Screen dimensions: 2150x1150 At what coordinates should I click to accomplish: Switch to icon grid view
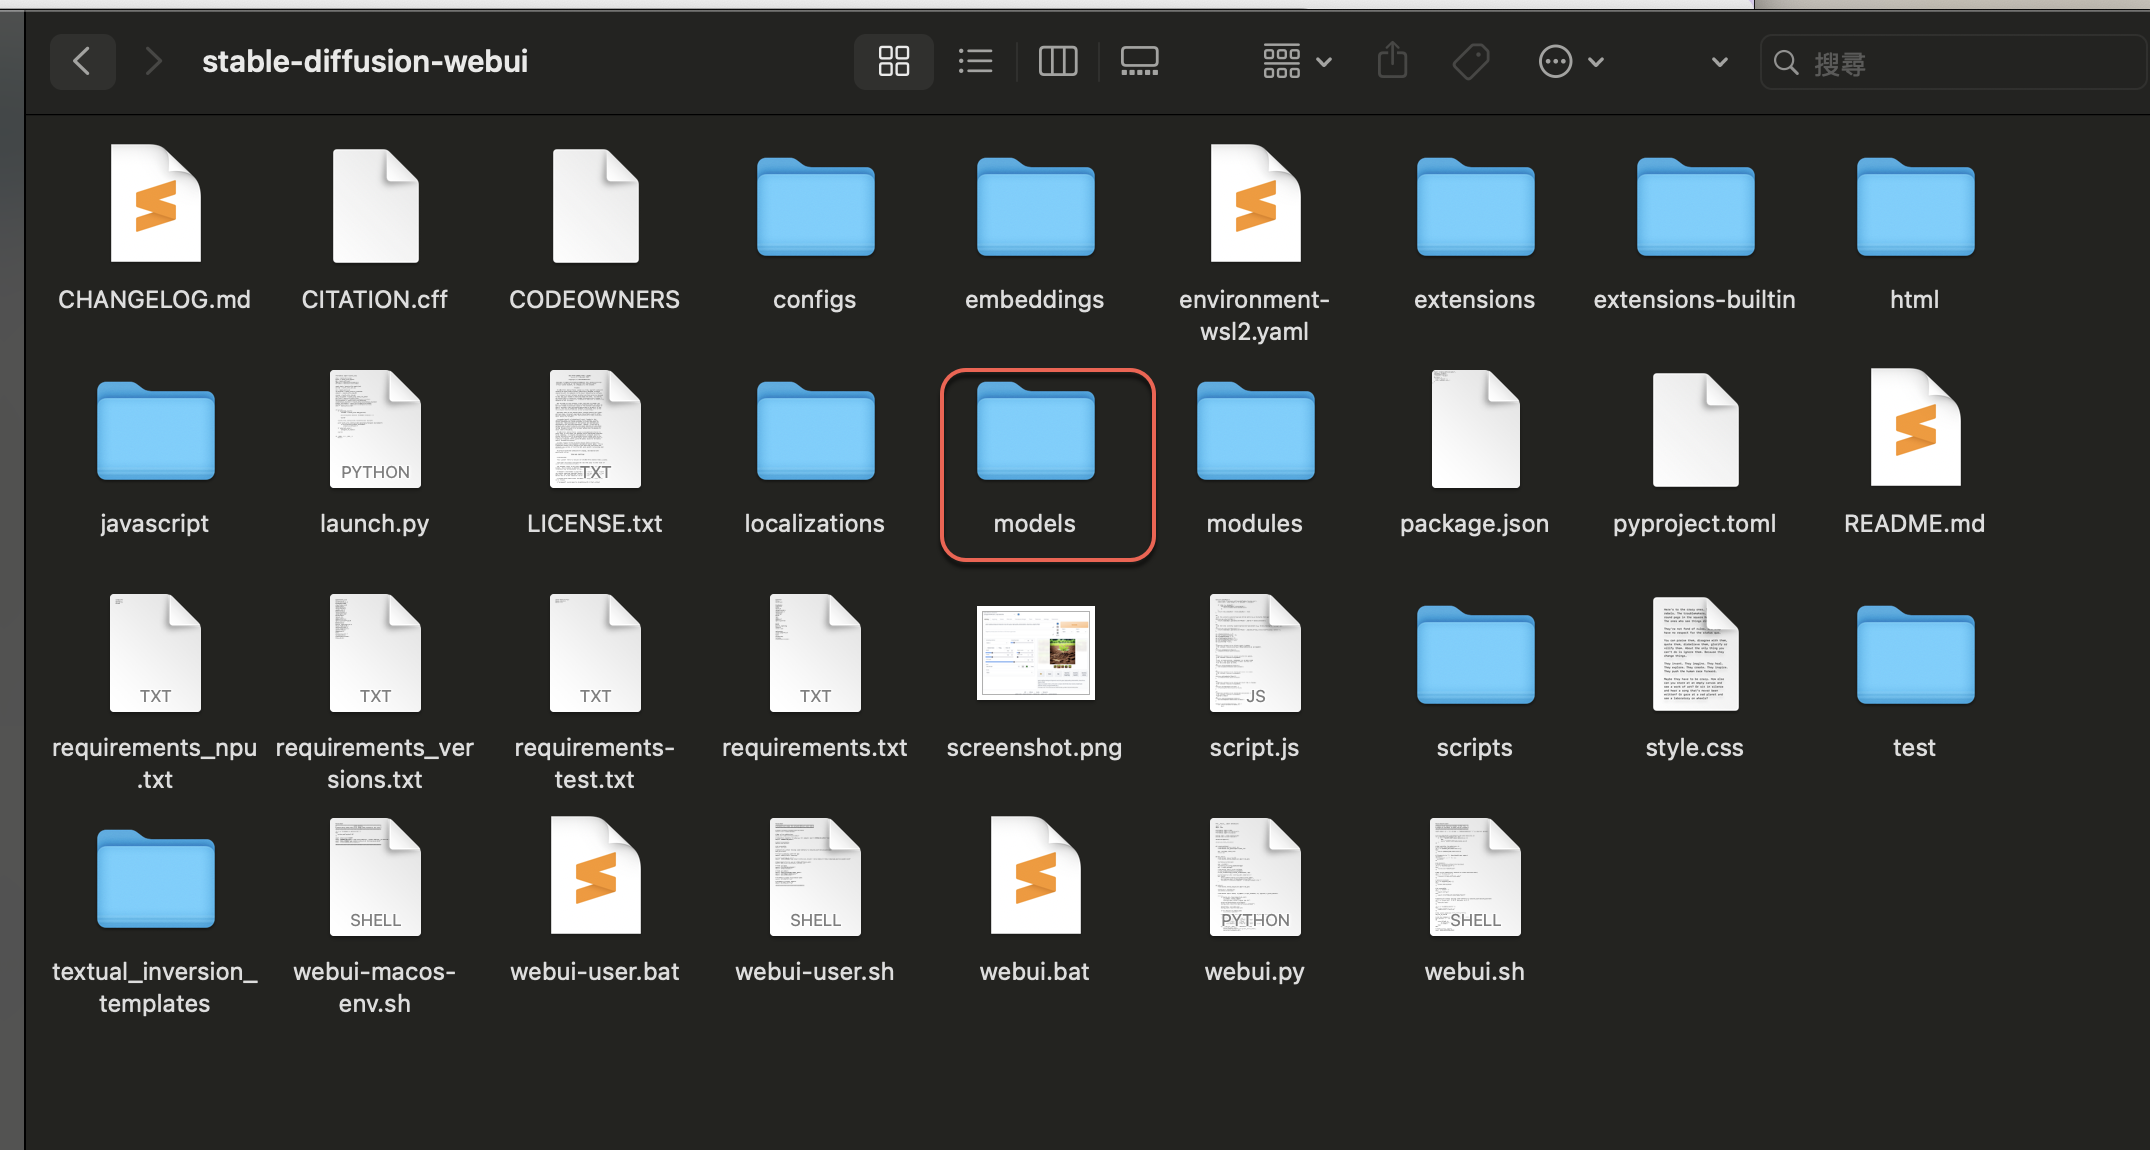[893, 62]
